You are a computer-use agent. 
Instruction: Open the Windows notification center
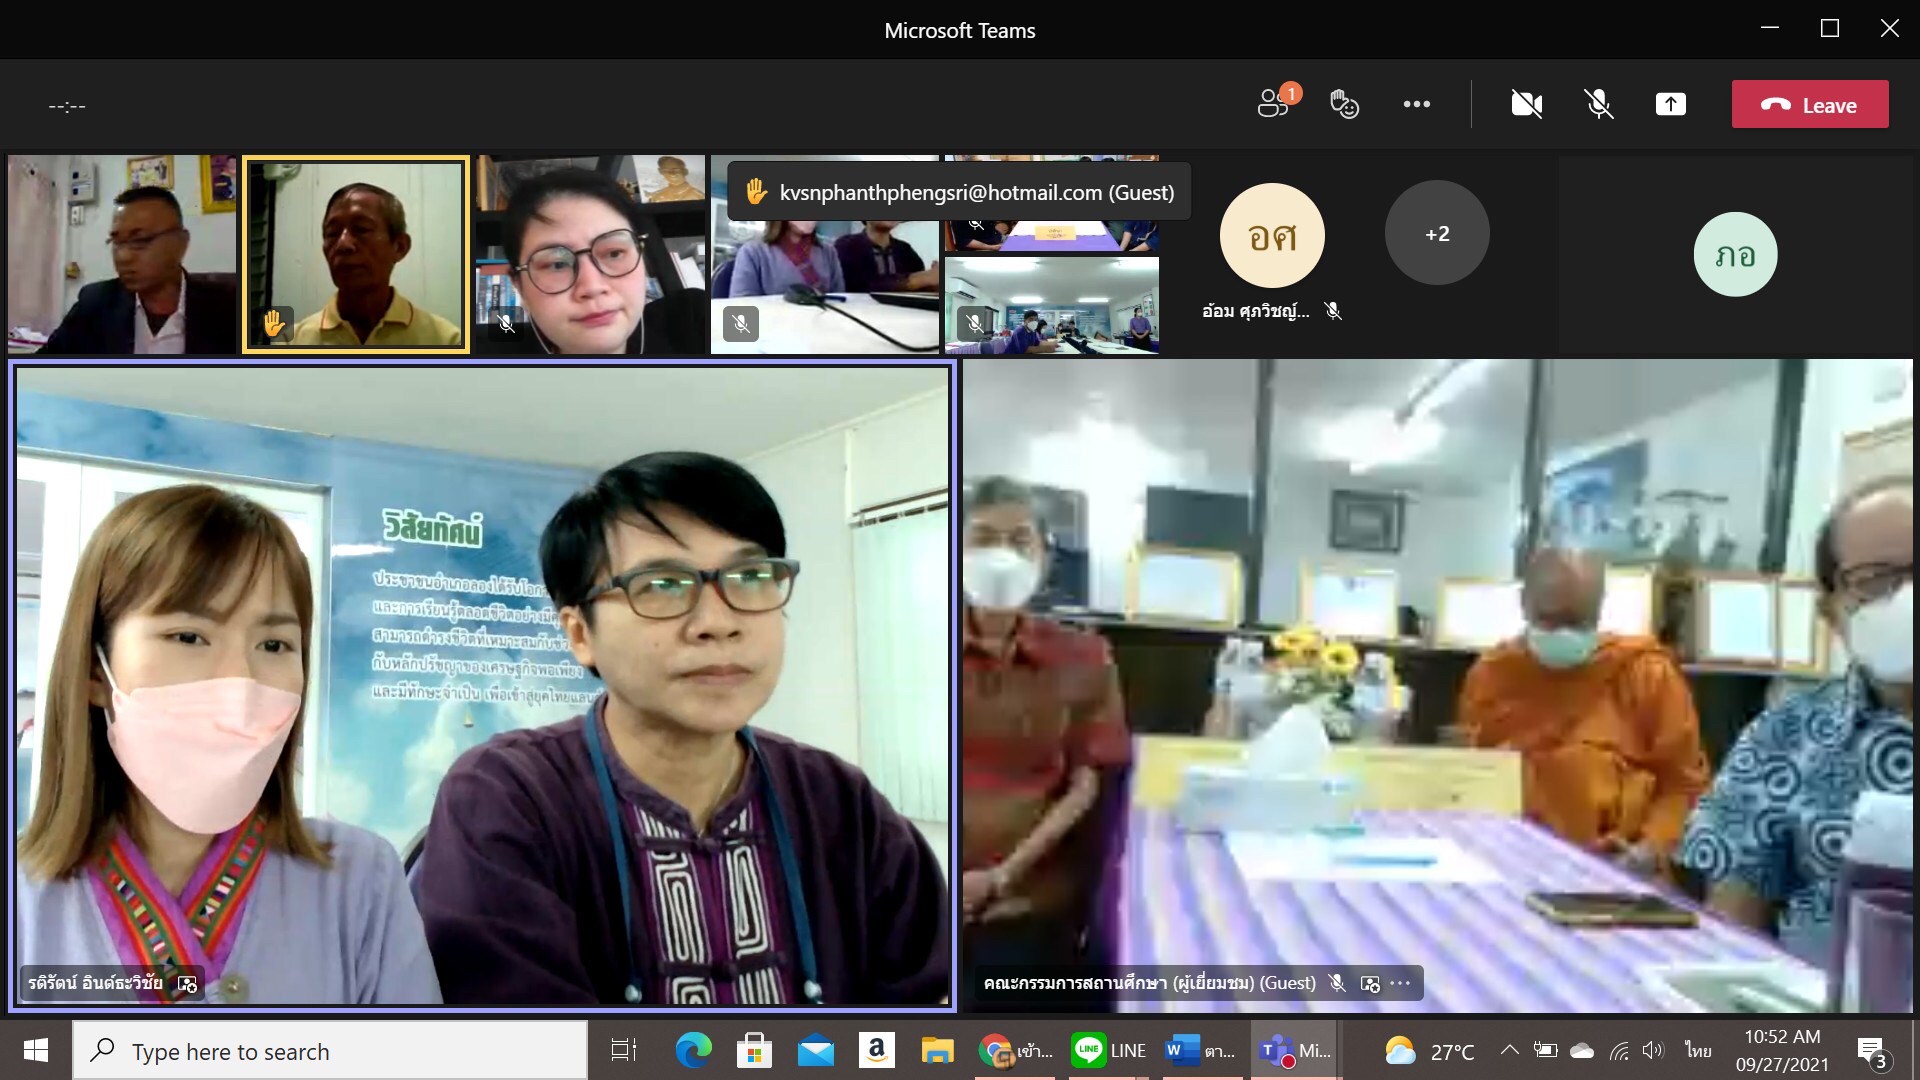pos(1871,1051)
